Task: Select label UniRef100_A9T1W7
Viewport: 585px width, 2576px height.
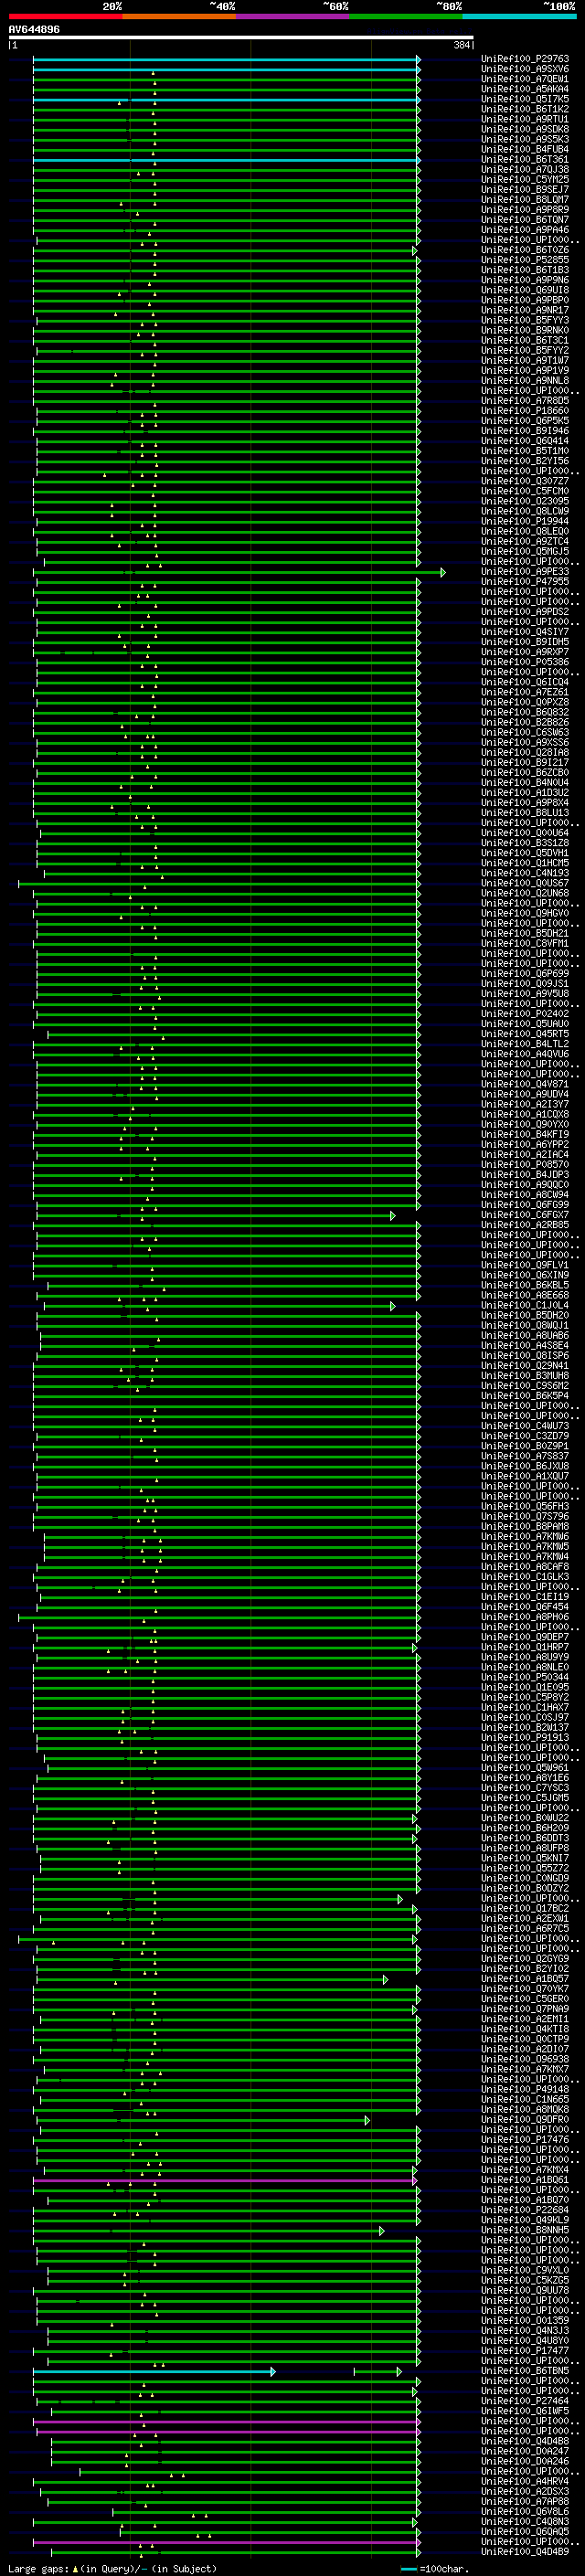Action: tap(525, 361)
